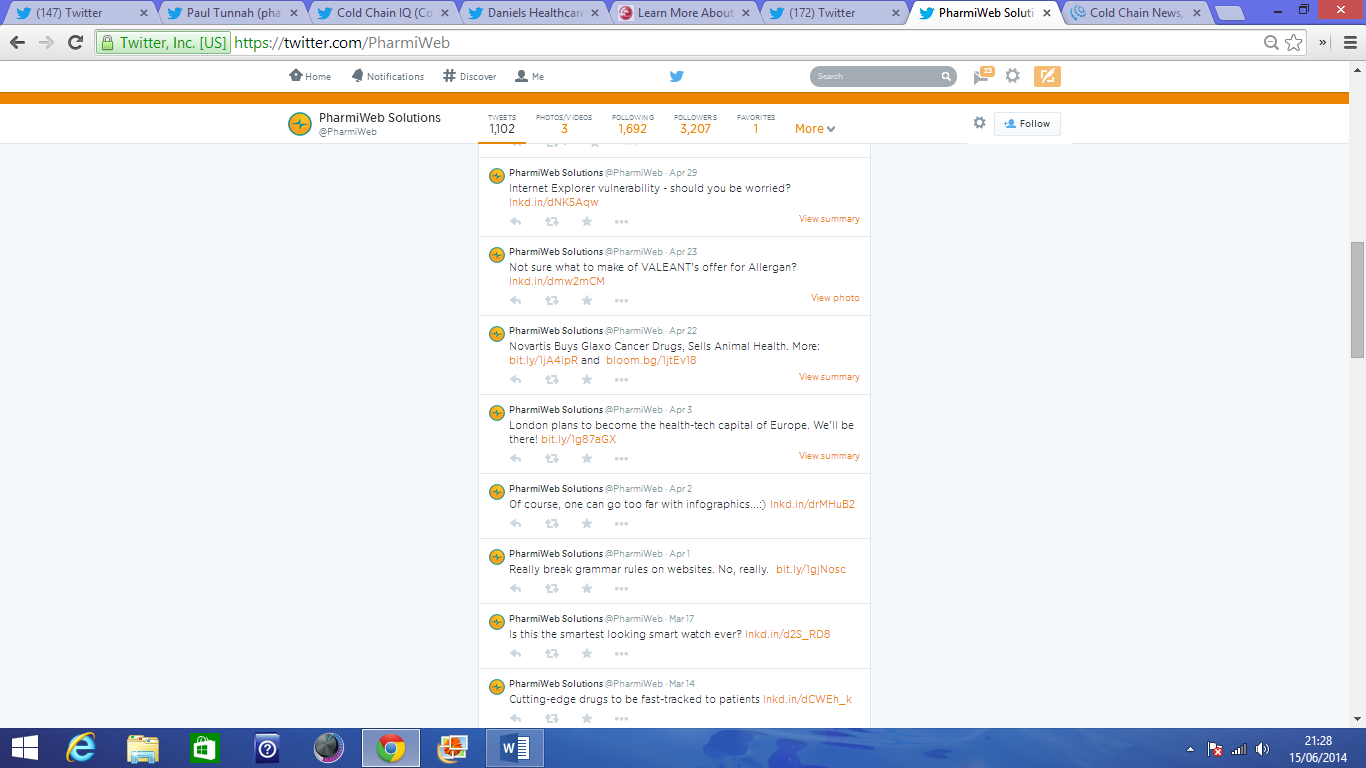The height and width of the screenshot is (768, 1366).
Task: Retweet the smart watch tweet
Action: click(551, 653)
